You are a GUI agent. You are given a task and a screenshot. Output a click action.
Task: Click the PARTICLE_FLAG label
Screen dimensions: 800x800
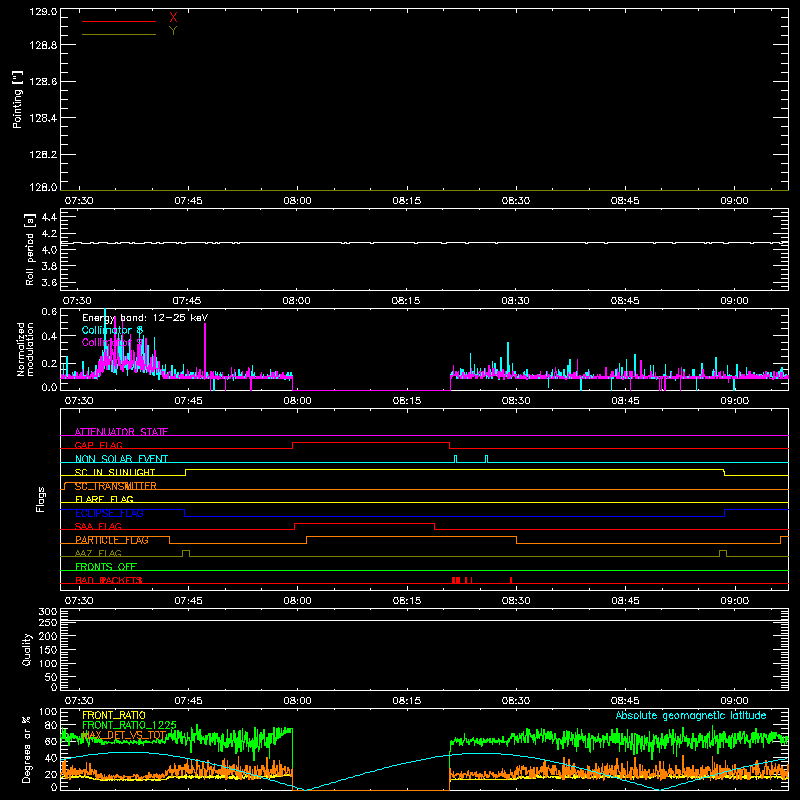click(112, 540)
